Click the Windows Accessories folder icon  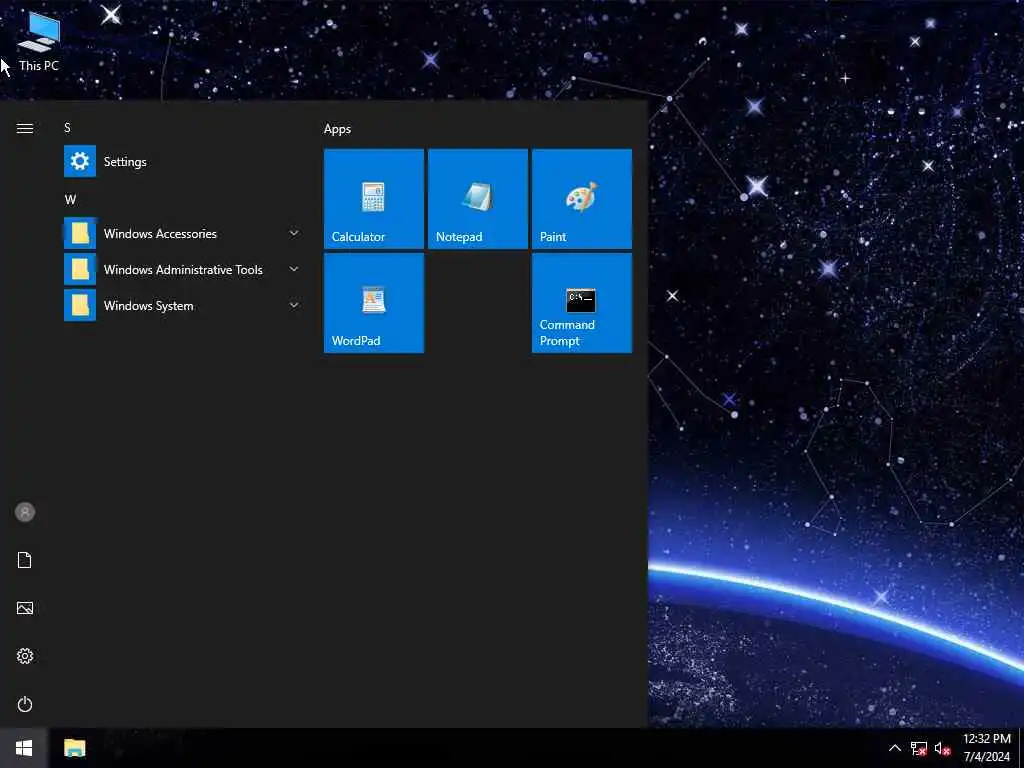(80, 233)
